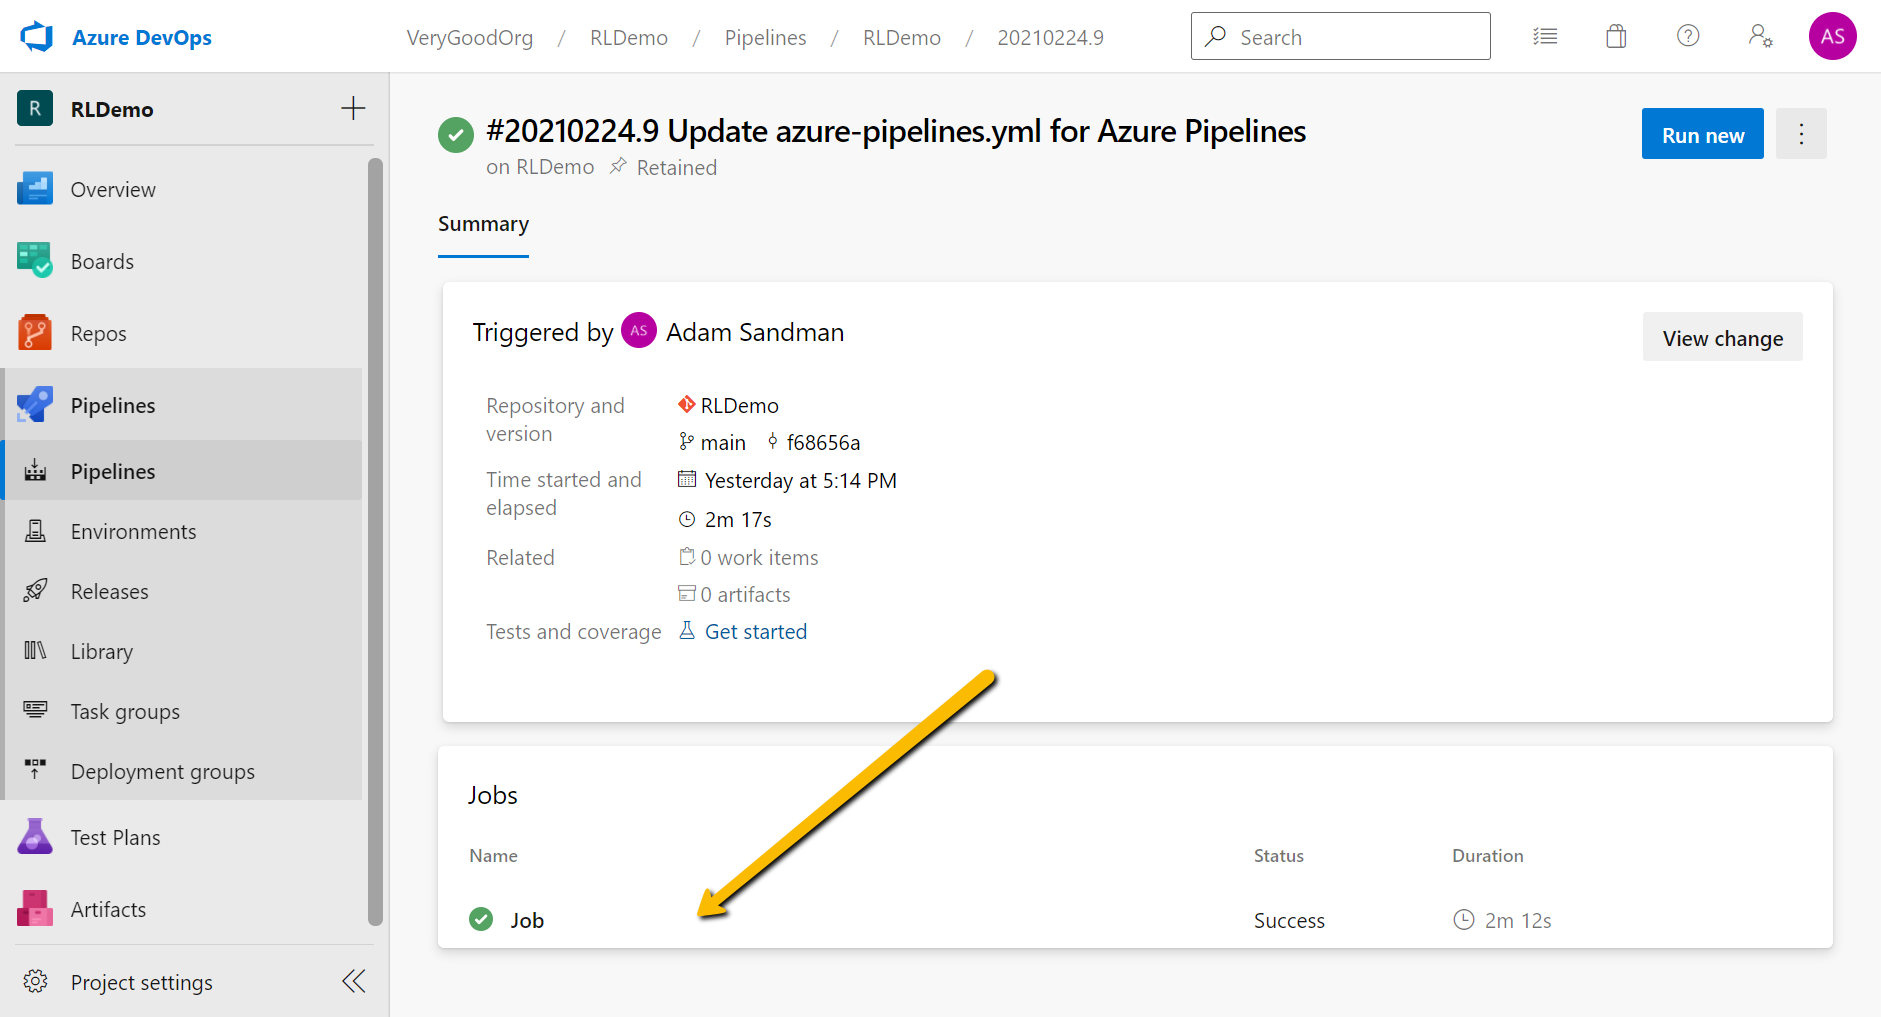This screenshot has width=1881, height=1017.
Task: Add new item with plus icon
Action: [x=353, y=109]
